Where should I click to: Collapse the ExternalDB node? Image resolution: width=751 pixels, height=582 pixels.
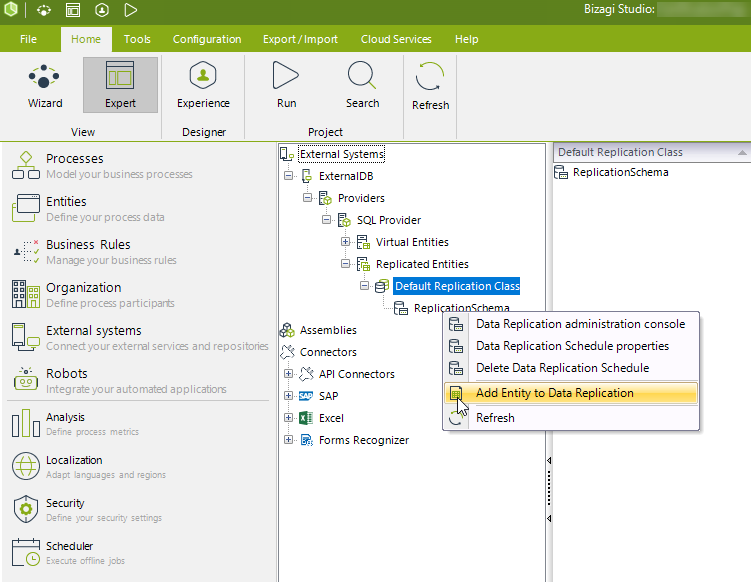tap(288, 176)
